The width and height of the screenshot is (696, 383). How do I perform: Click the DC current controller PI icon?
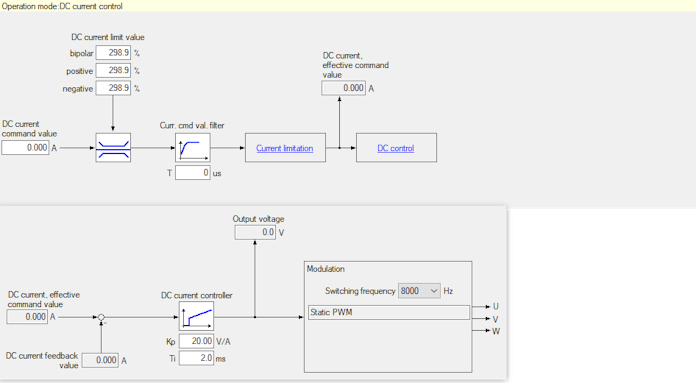196,316
